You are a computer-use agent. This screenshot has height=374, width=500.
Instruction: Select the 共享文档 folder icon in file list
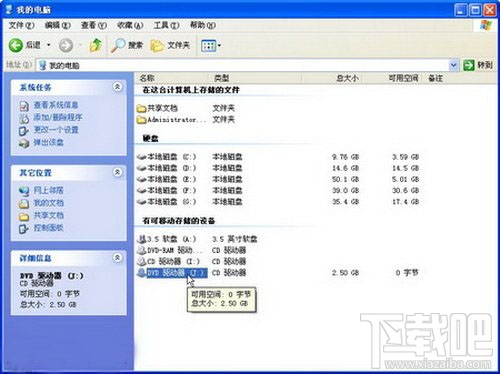pyautogui.click(x=141, y=108)
